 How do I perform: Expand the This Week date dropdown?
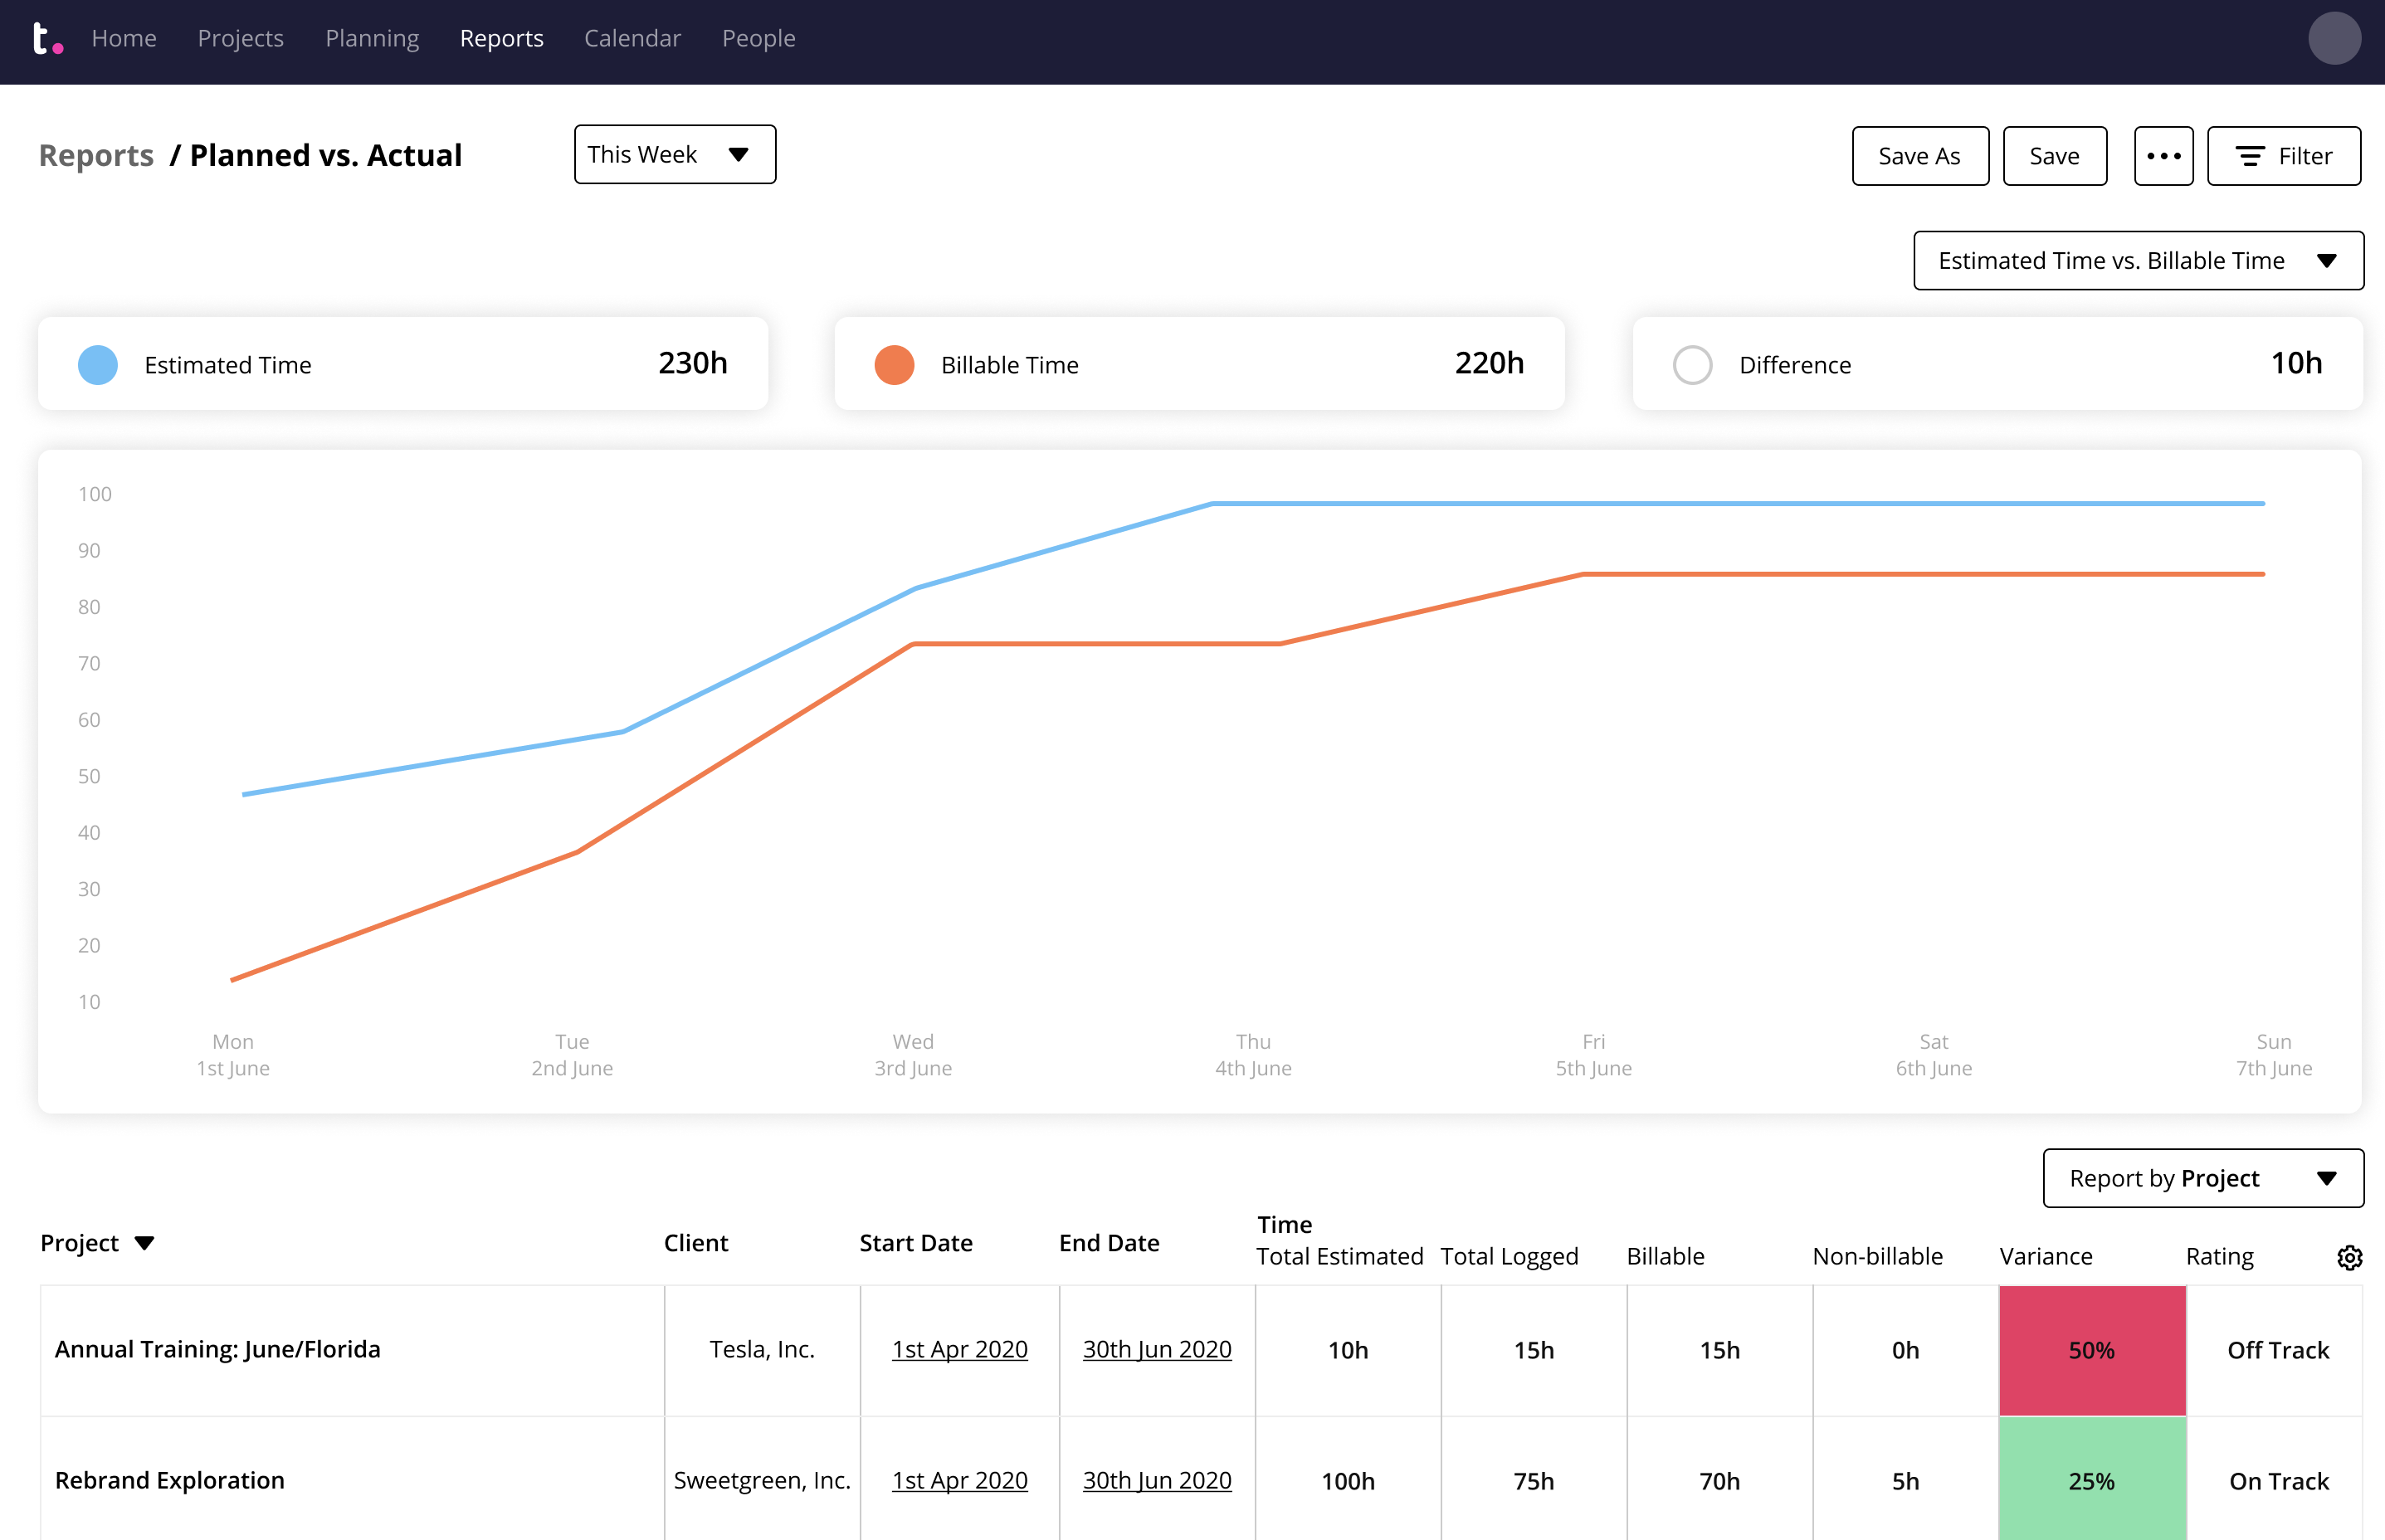[675, 154]
